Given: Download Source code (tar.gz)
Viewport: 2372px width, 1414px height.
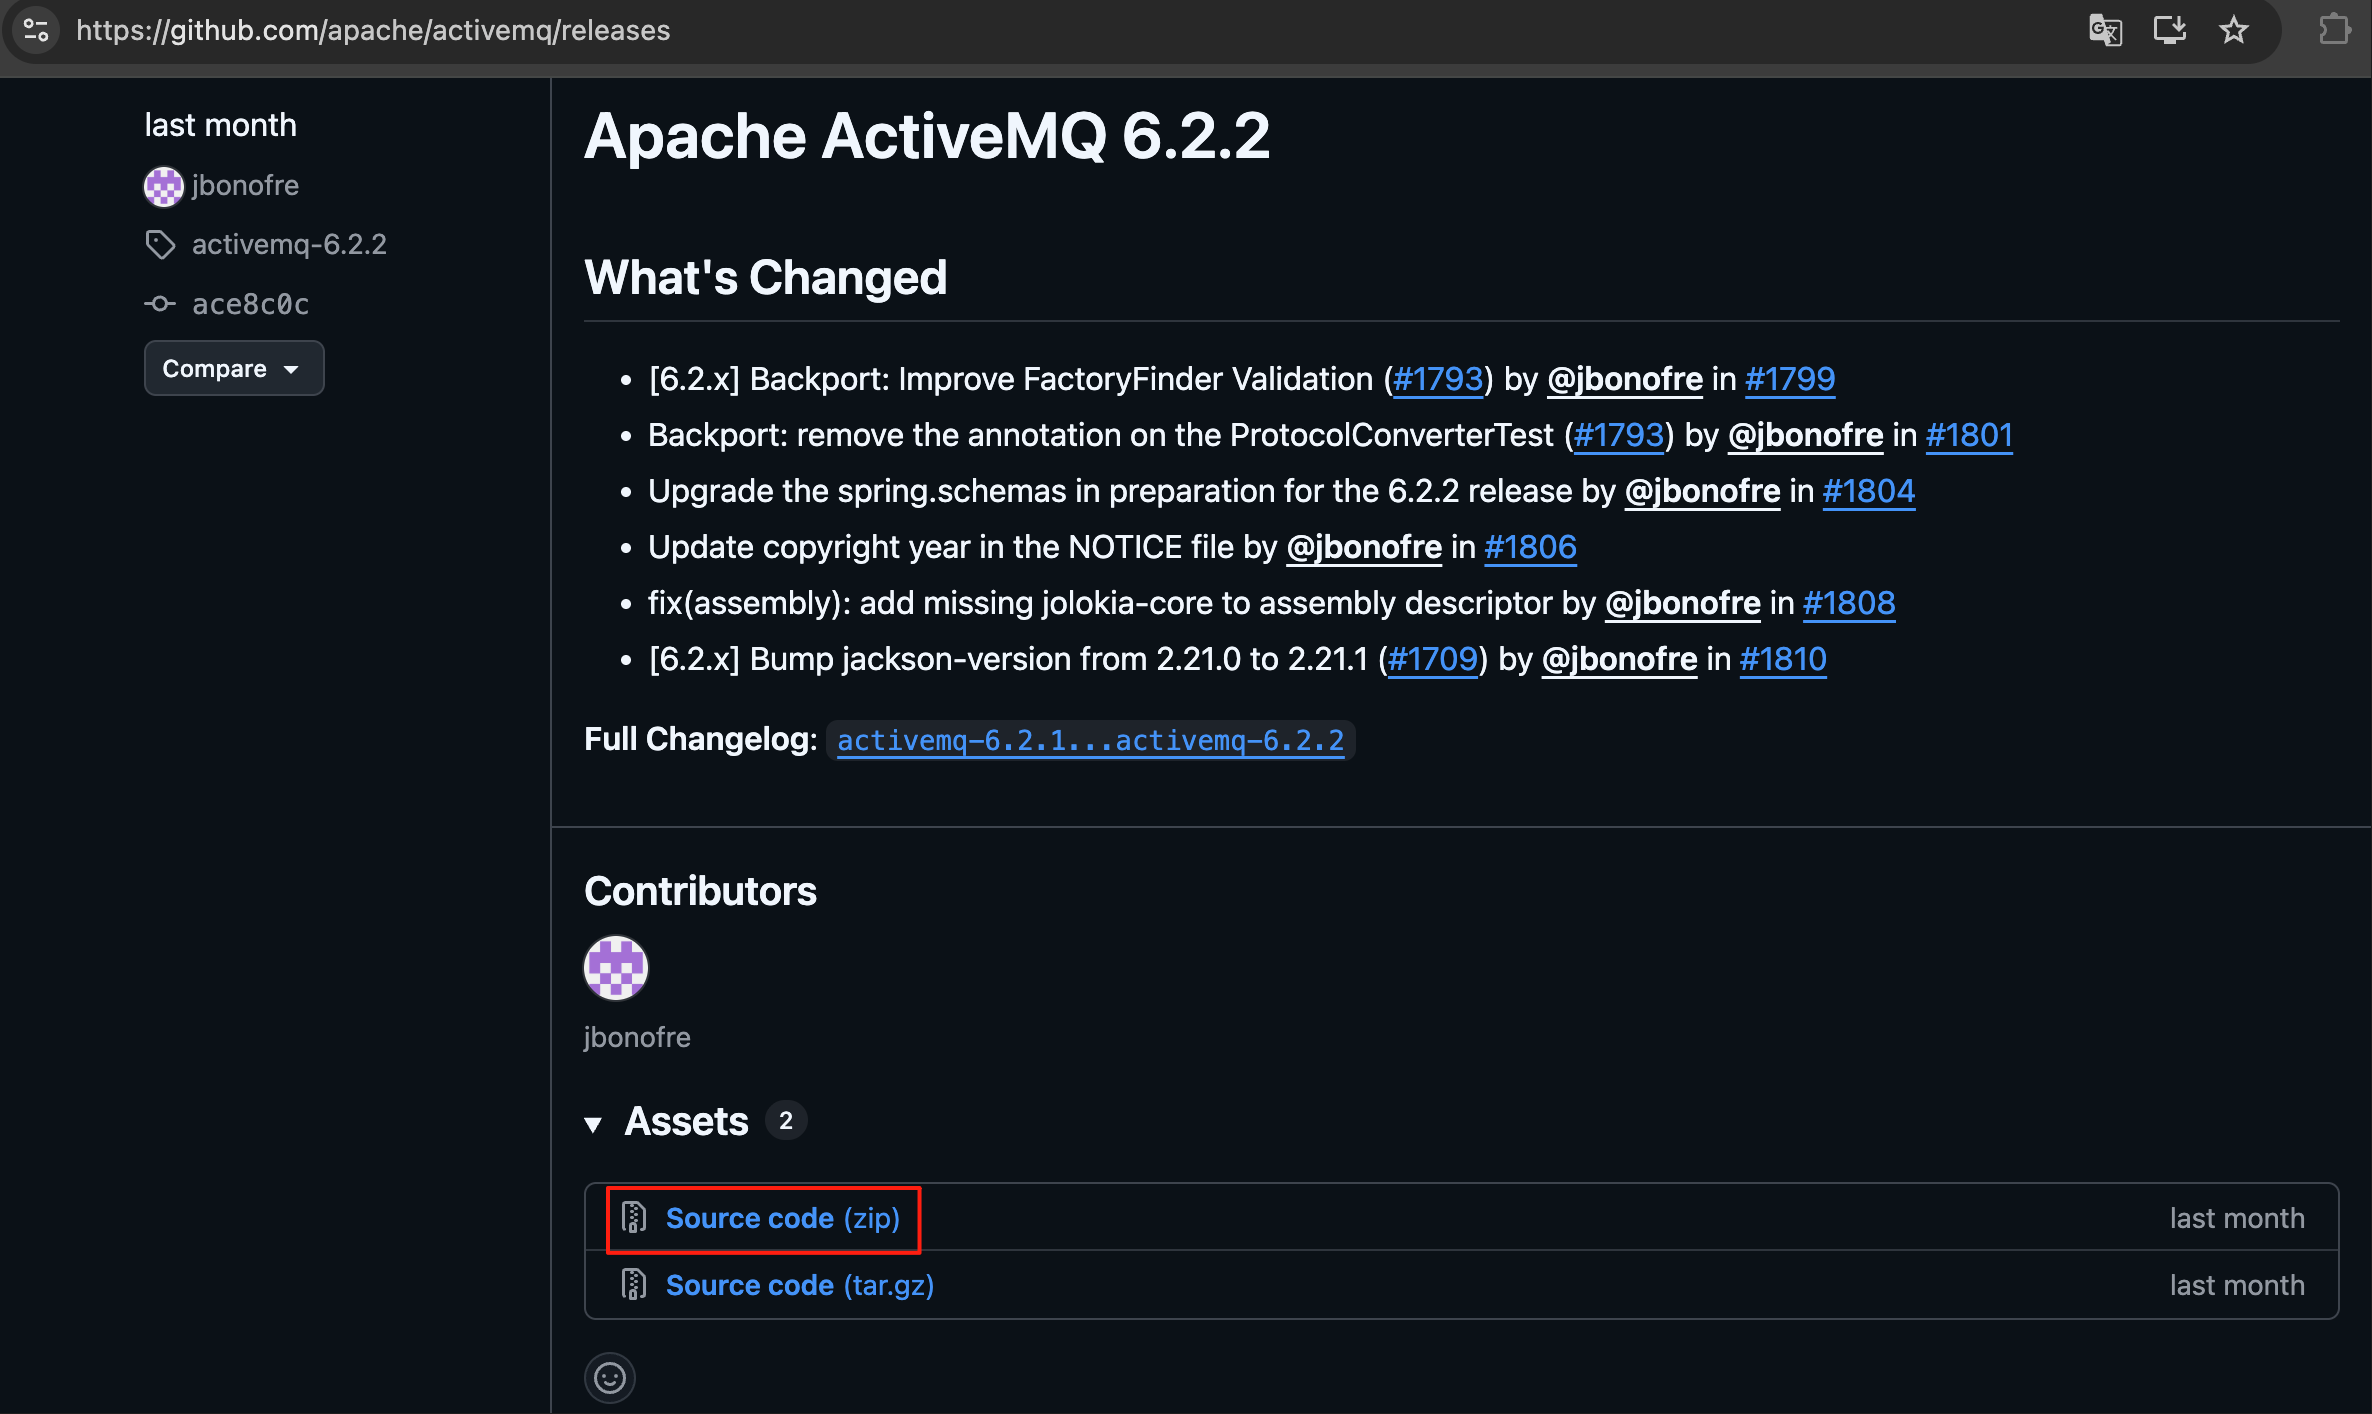Looking at the screenshot, I should (x=799, y=1285).
